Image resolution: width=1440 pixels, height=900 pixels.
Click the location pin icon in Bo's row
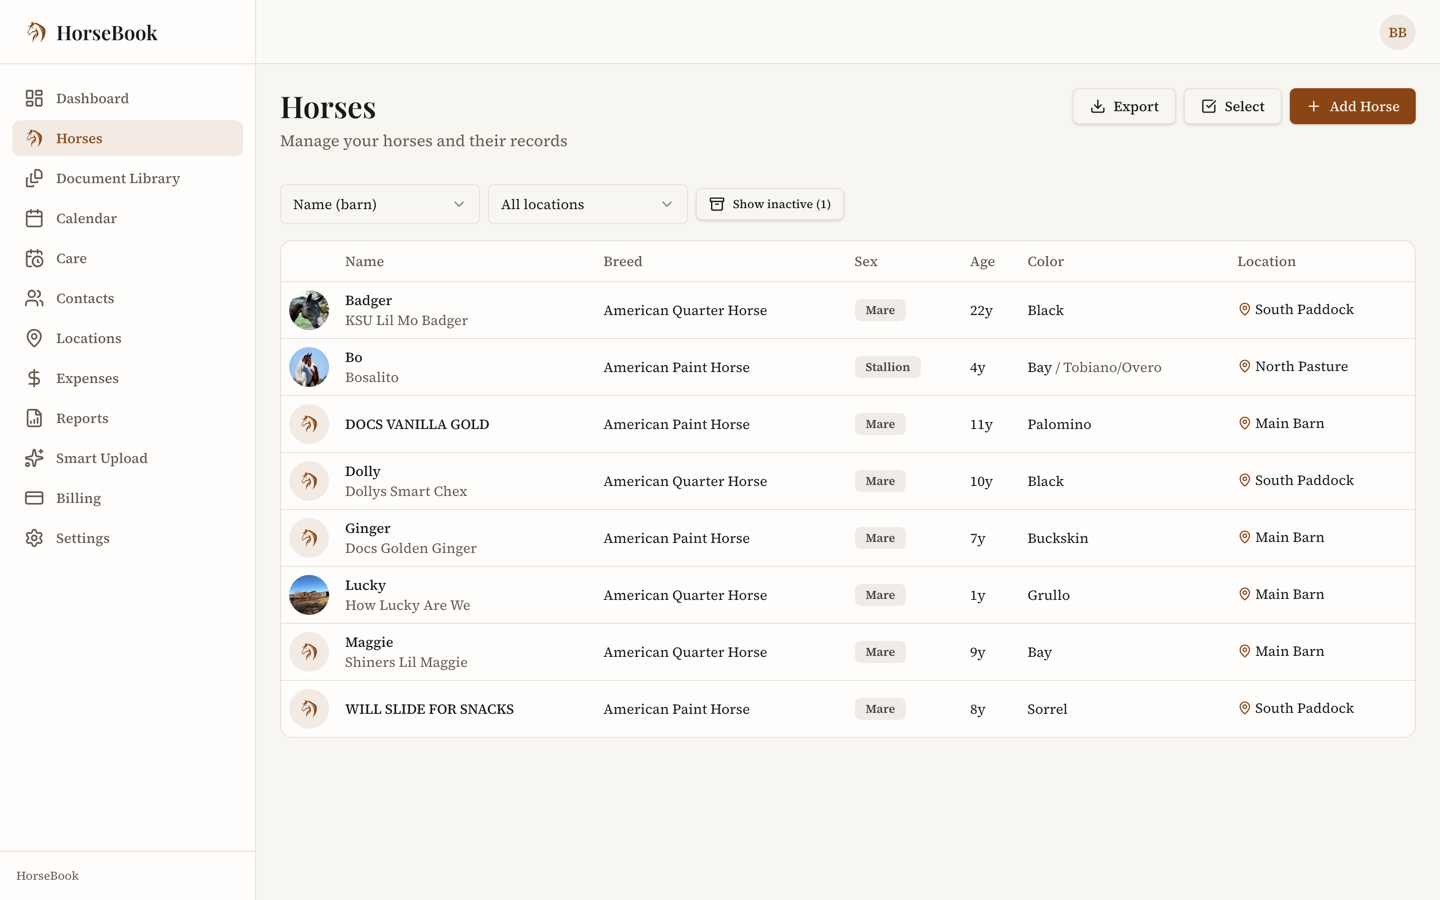tap(1244, 367)
